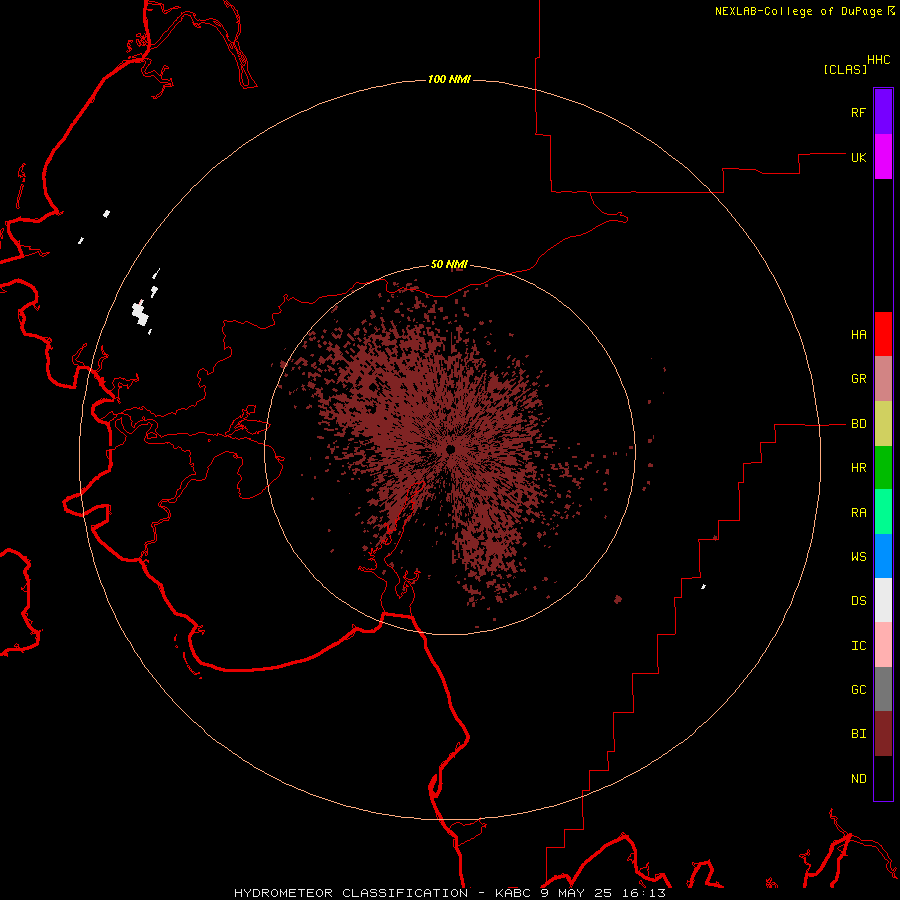
Task: Click the radar site center dot
Action: (x=451, y=449)
